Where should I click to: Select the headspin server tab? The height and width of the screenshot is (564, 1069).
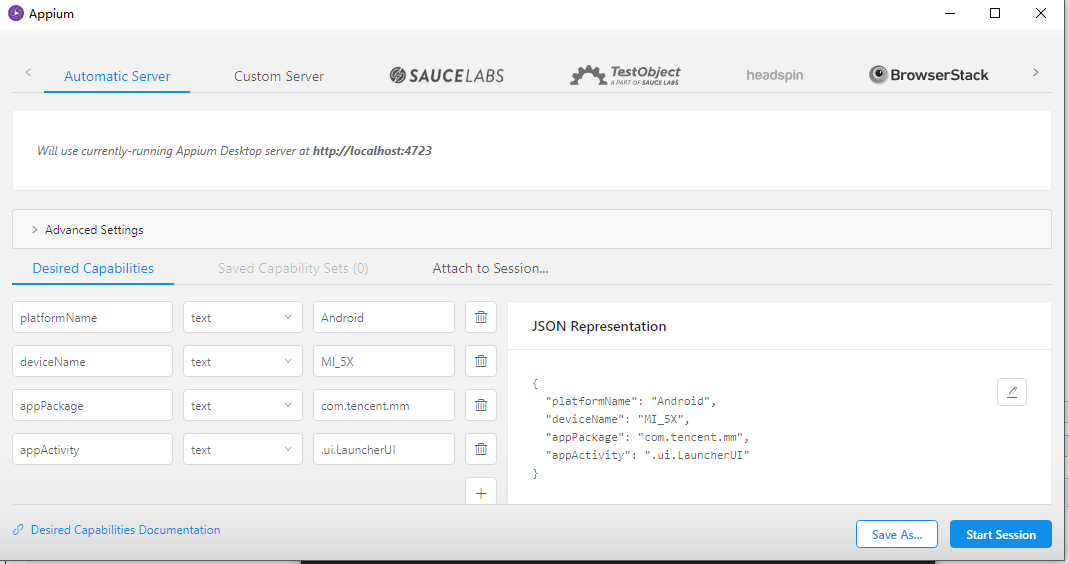[x=774, y=75]
